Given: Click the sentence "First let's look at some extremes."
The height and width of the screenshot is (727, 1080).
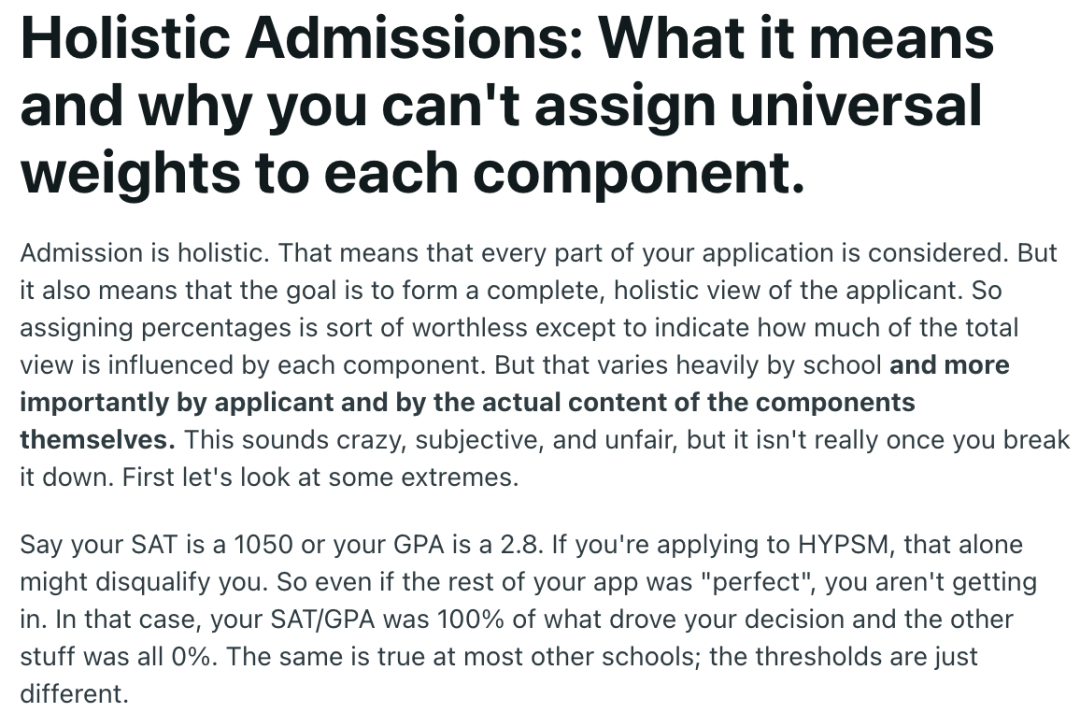Looking at the screenshot, I should tap(320, 477).
